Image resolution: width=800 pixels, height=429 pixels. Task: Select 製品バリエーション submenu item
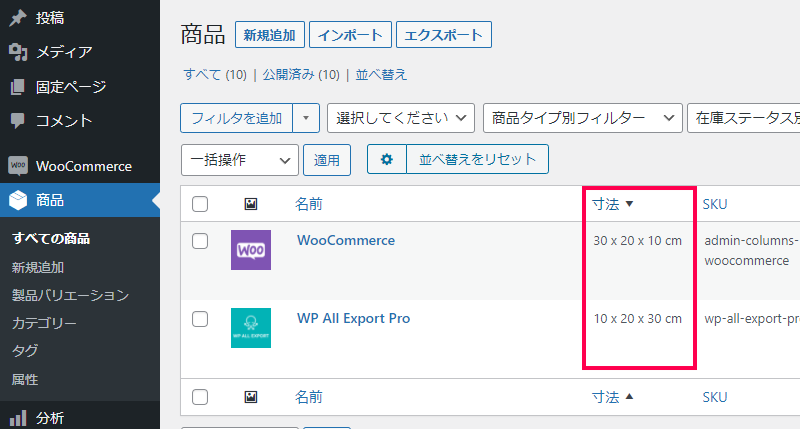70,295
